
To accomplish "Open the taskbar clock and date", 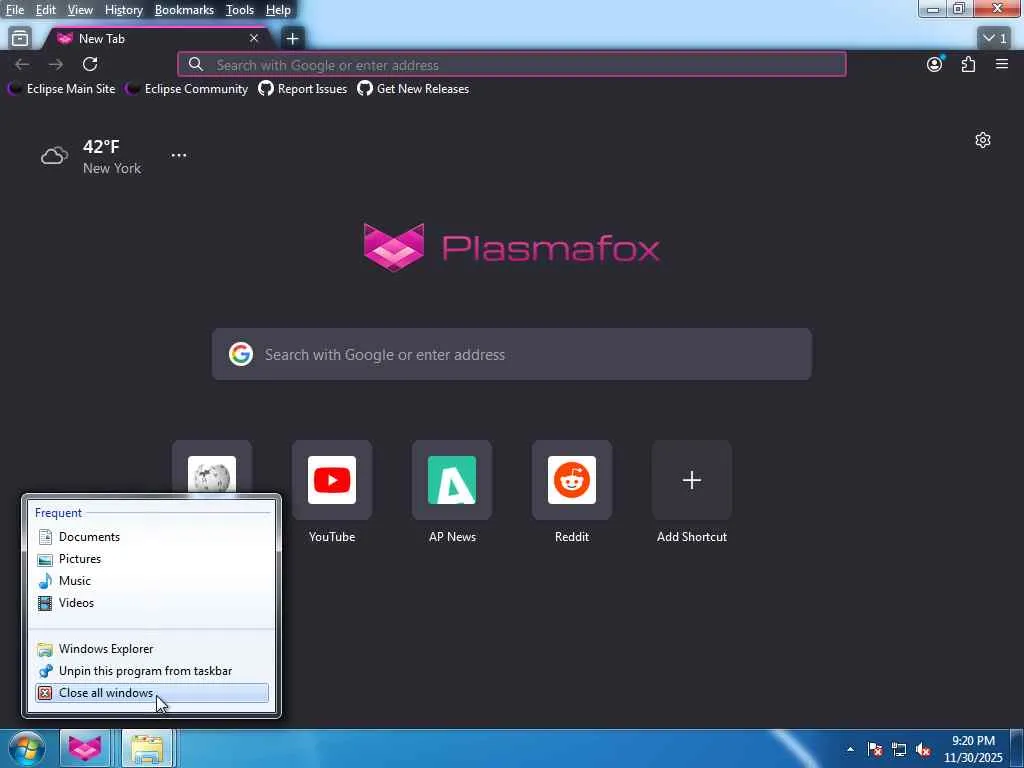I will [973, 749].
